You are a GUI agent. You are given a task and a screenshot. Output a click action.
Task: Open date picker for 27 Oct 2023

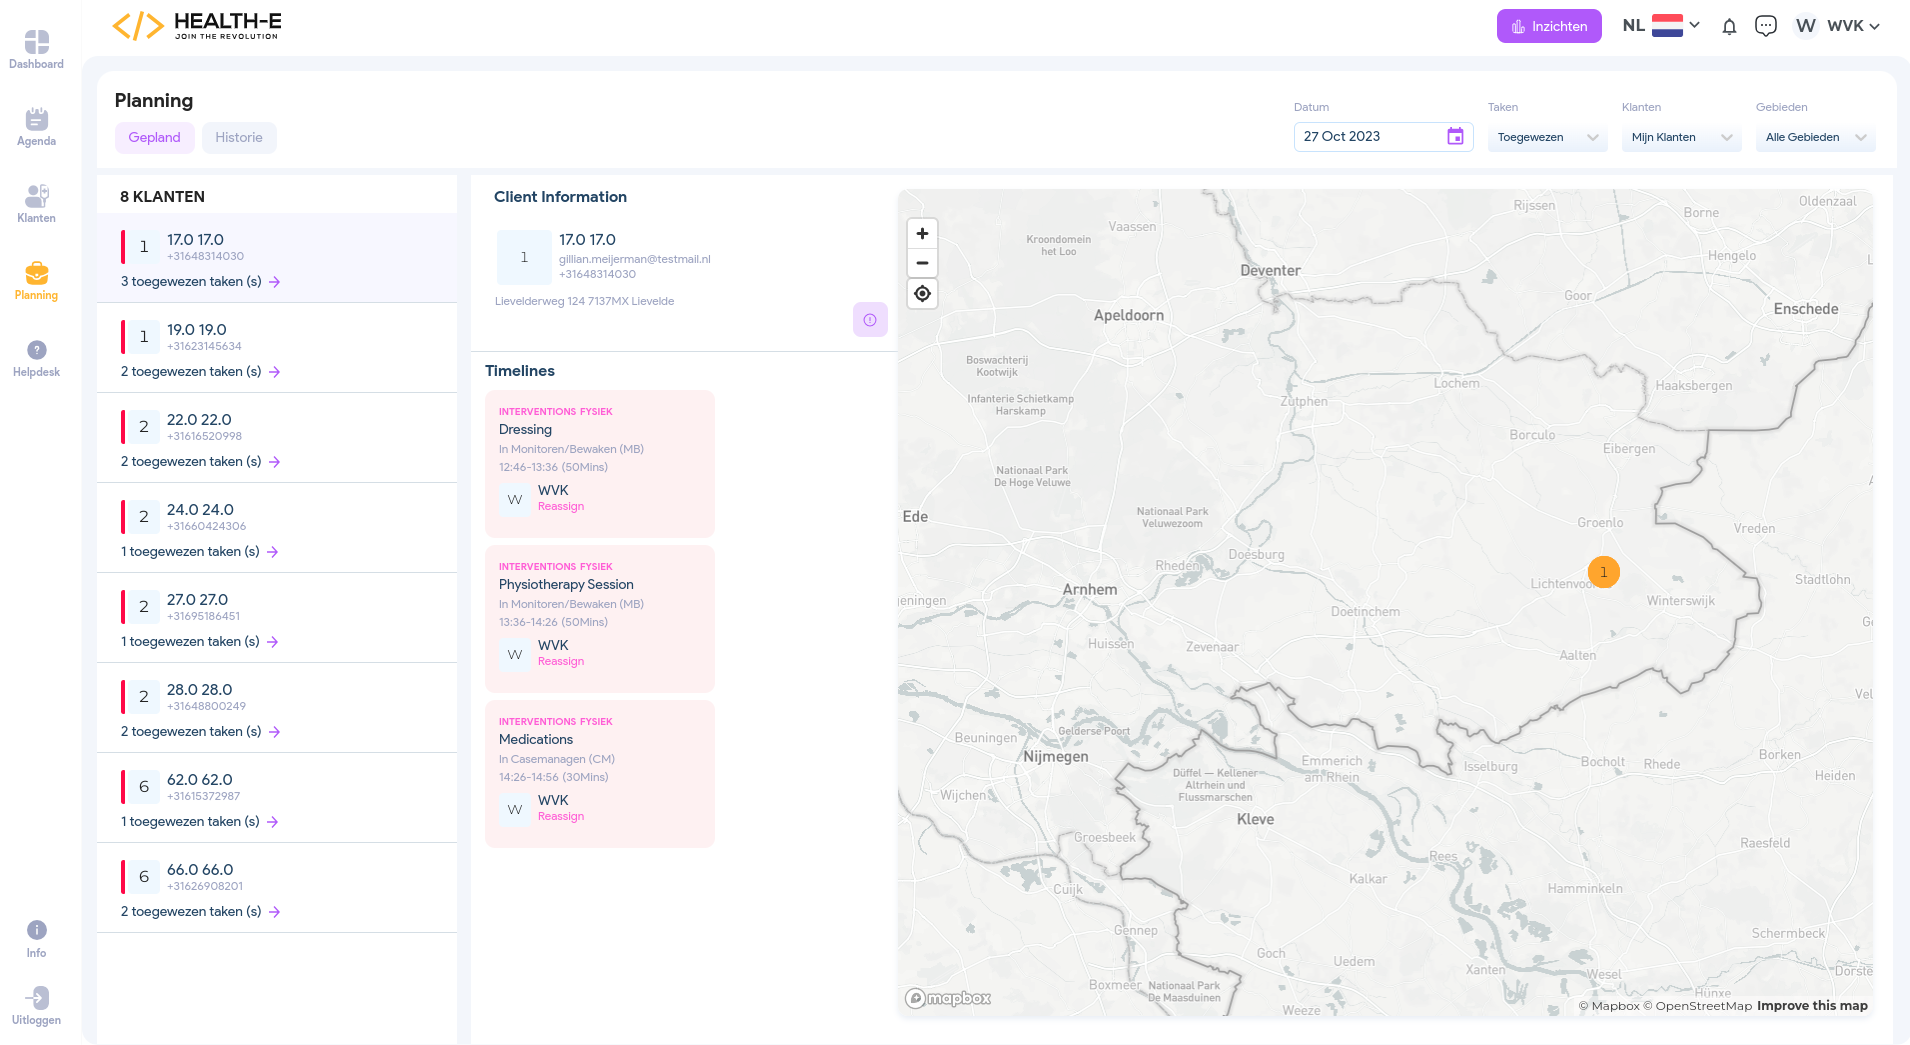pyautogui.click(x=1455, y=137)
